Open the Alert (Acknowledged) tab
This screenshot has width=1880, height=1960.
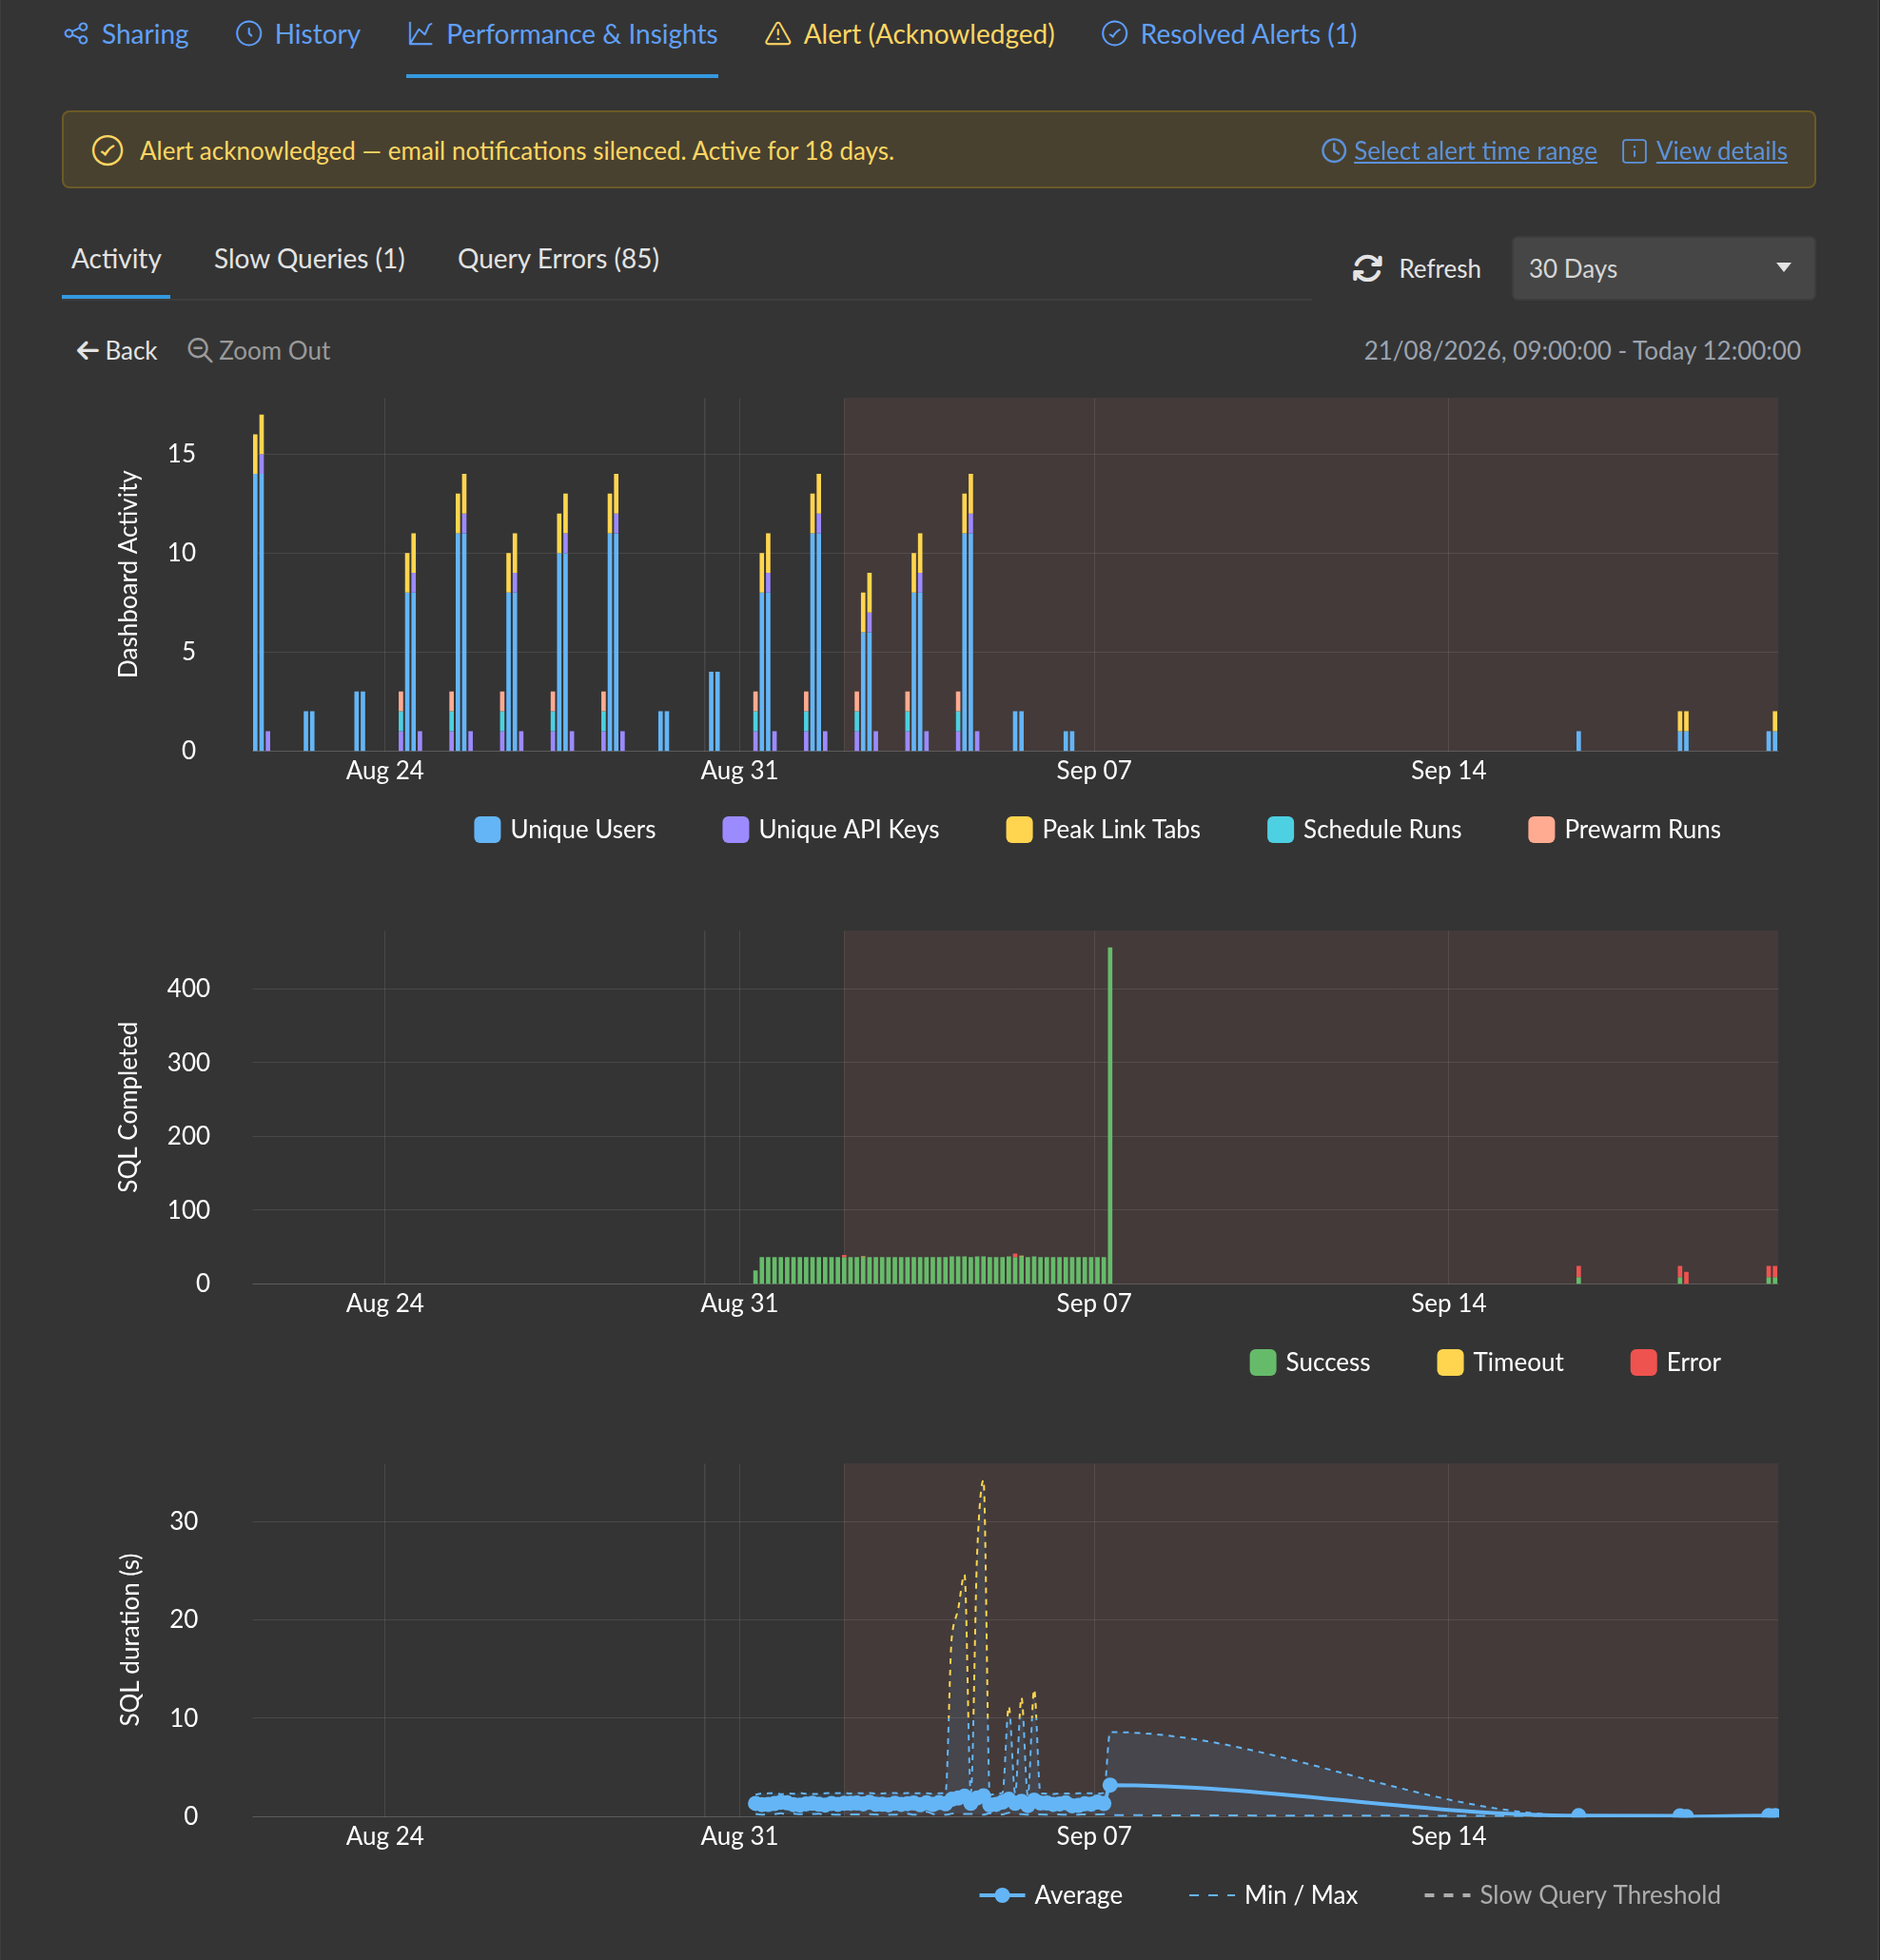coord(910,35)
